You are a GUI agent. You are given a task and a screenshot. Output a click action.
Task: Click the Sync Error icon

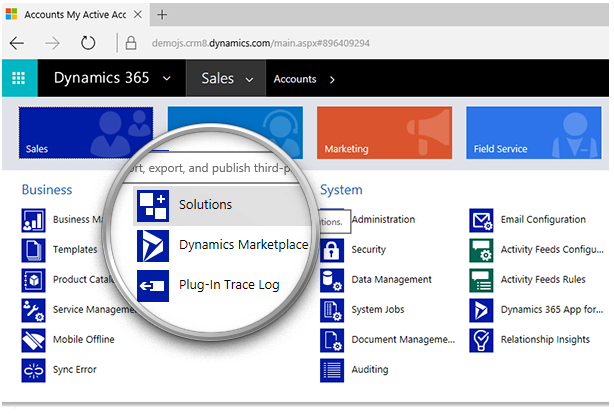coord(33,370)
